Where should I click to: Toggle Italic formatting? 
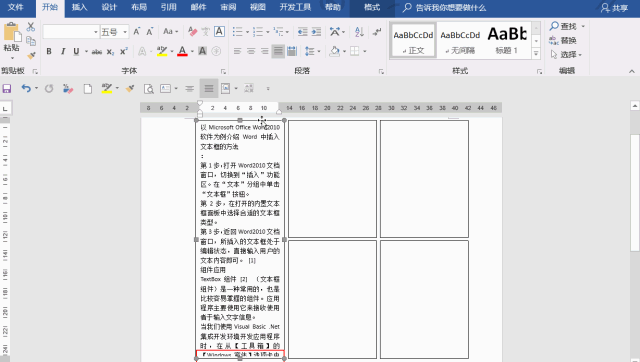63,51
